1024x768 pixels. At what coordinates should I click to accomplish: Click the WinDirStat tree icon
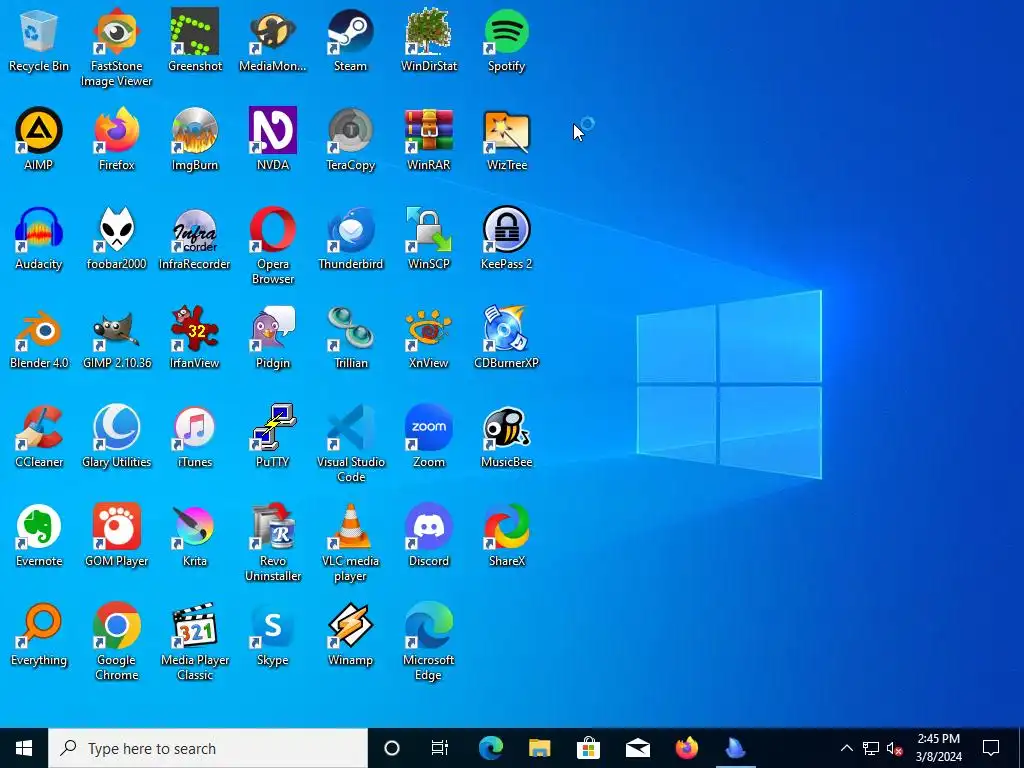(x=428, y=31)
